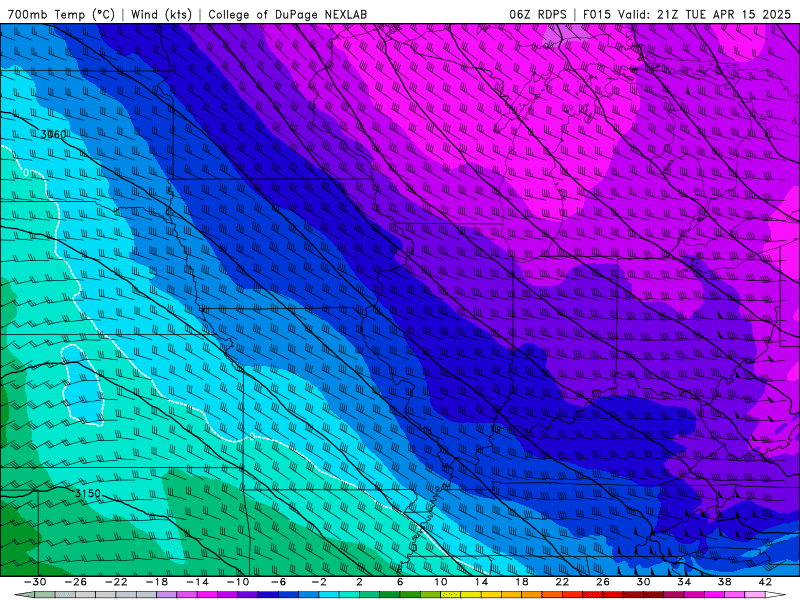Click the -18 color scale label

coord(157,582)
